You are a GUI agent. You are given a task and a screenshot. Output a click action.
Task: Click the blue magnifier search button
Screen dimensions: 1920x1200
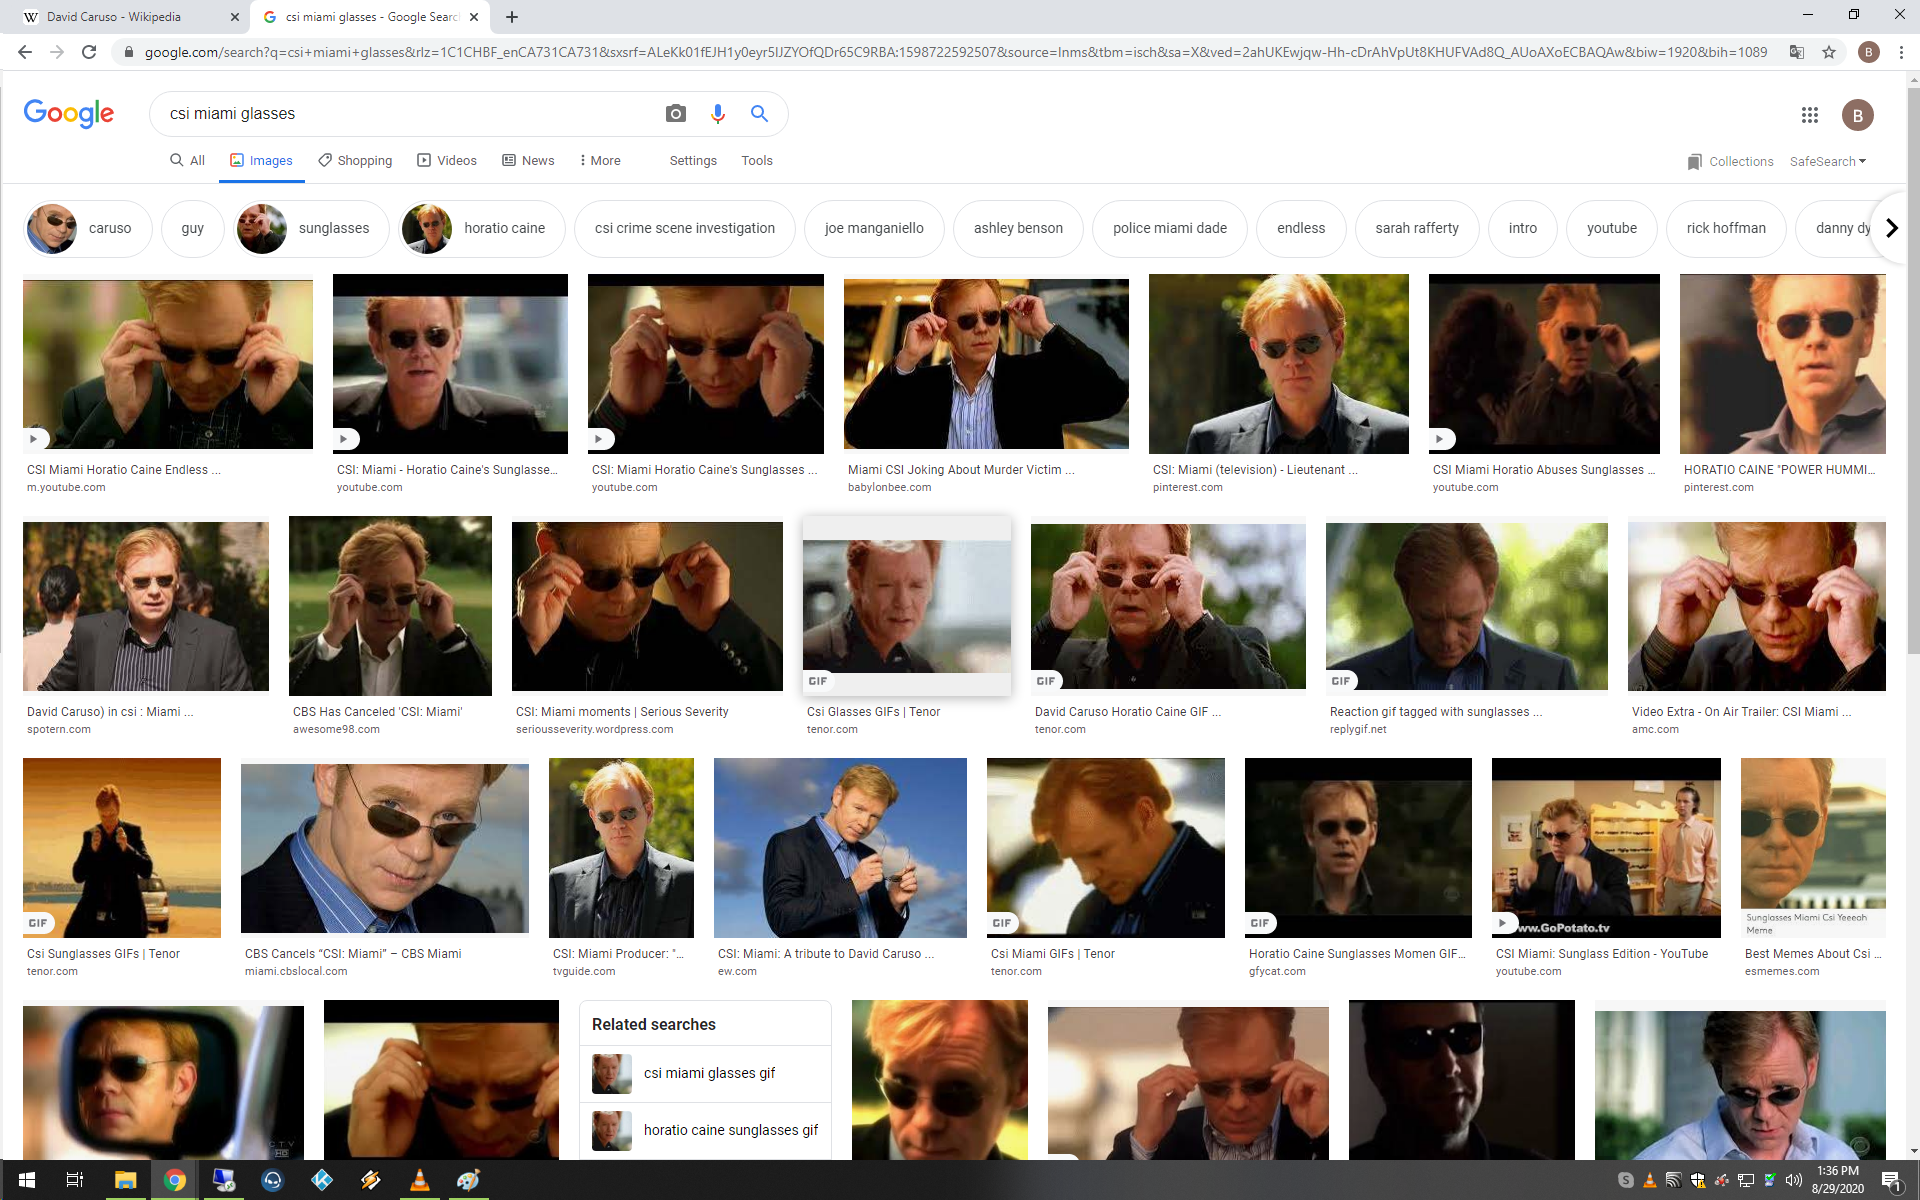click(x=760, y=114)
